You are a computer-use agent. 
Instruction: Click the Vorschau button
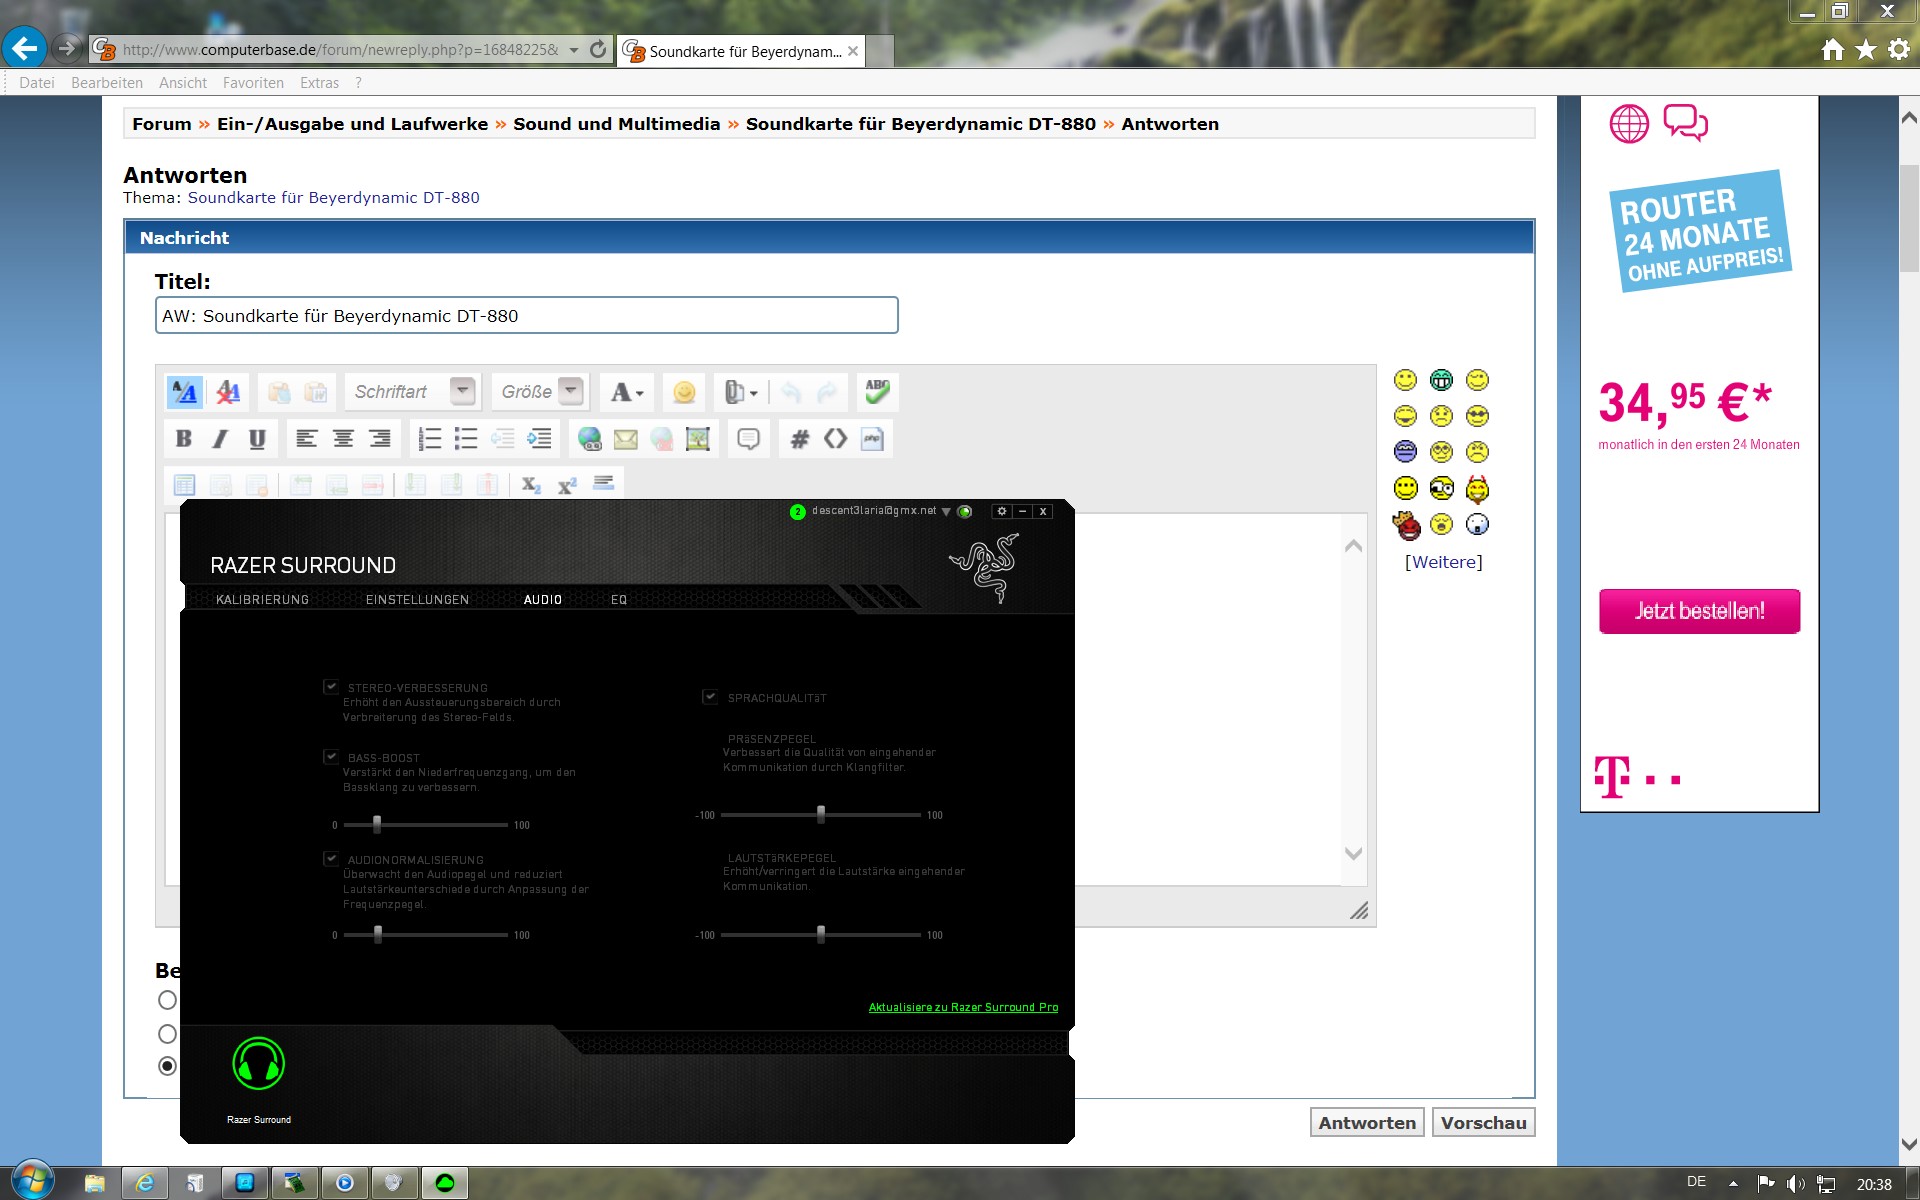1483,1123
